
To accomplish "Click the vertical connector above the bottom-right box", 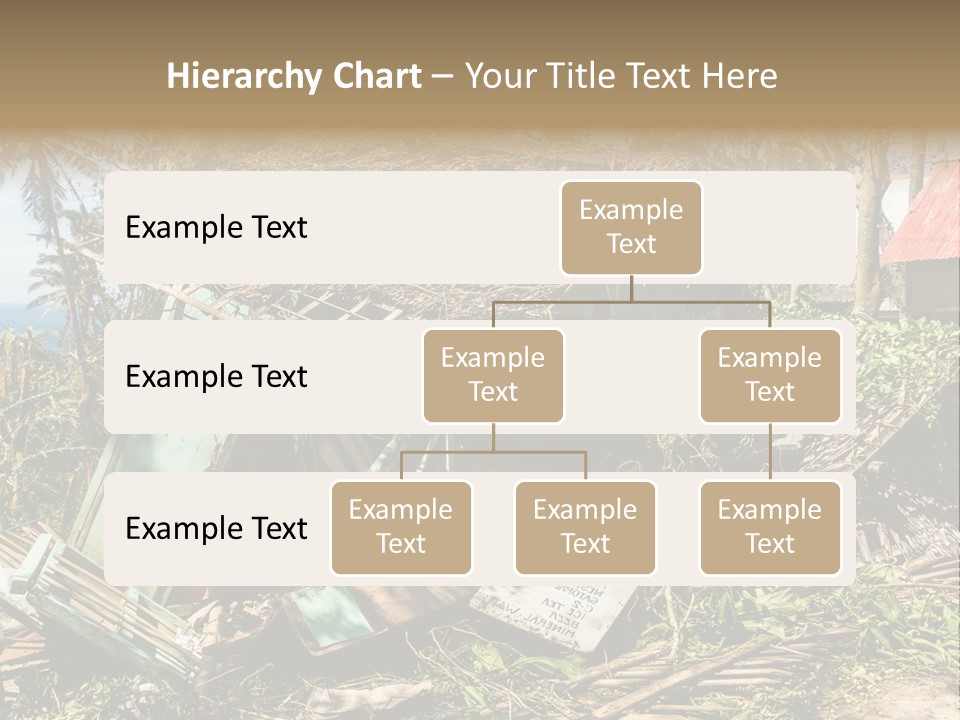I will click(770, 452).
